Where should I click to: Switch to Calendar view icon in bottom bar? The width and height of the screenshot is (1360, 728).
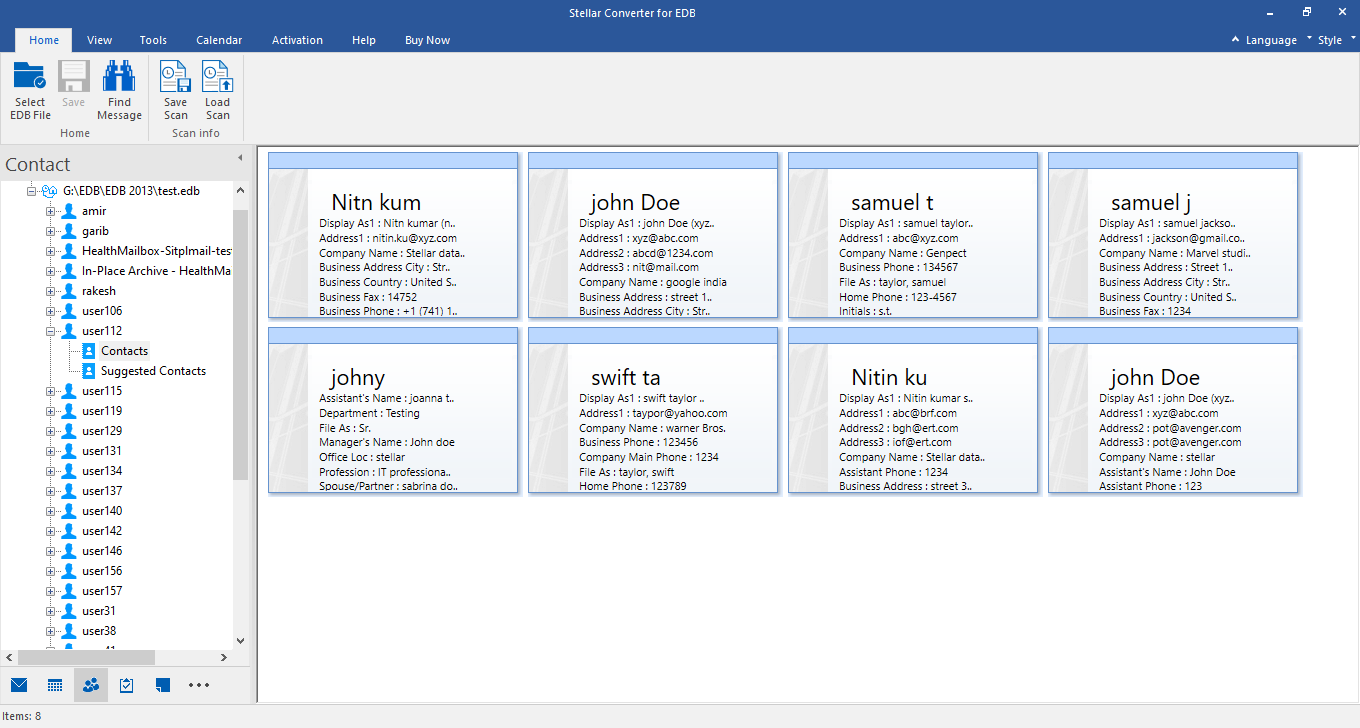[55, 685]
